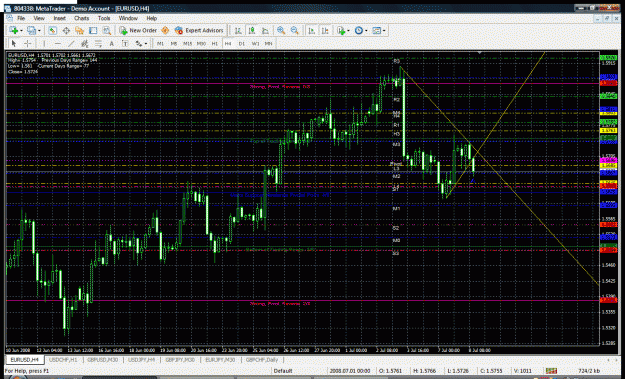Open the View menu

pos(39,18)
